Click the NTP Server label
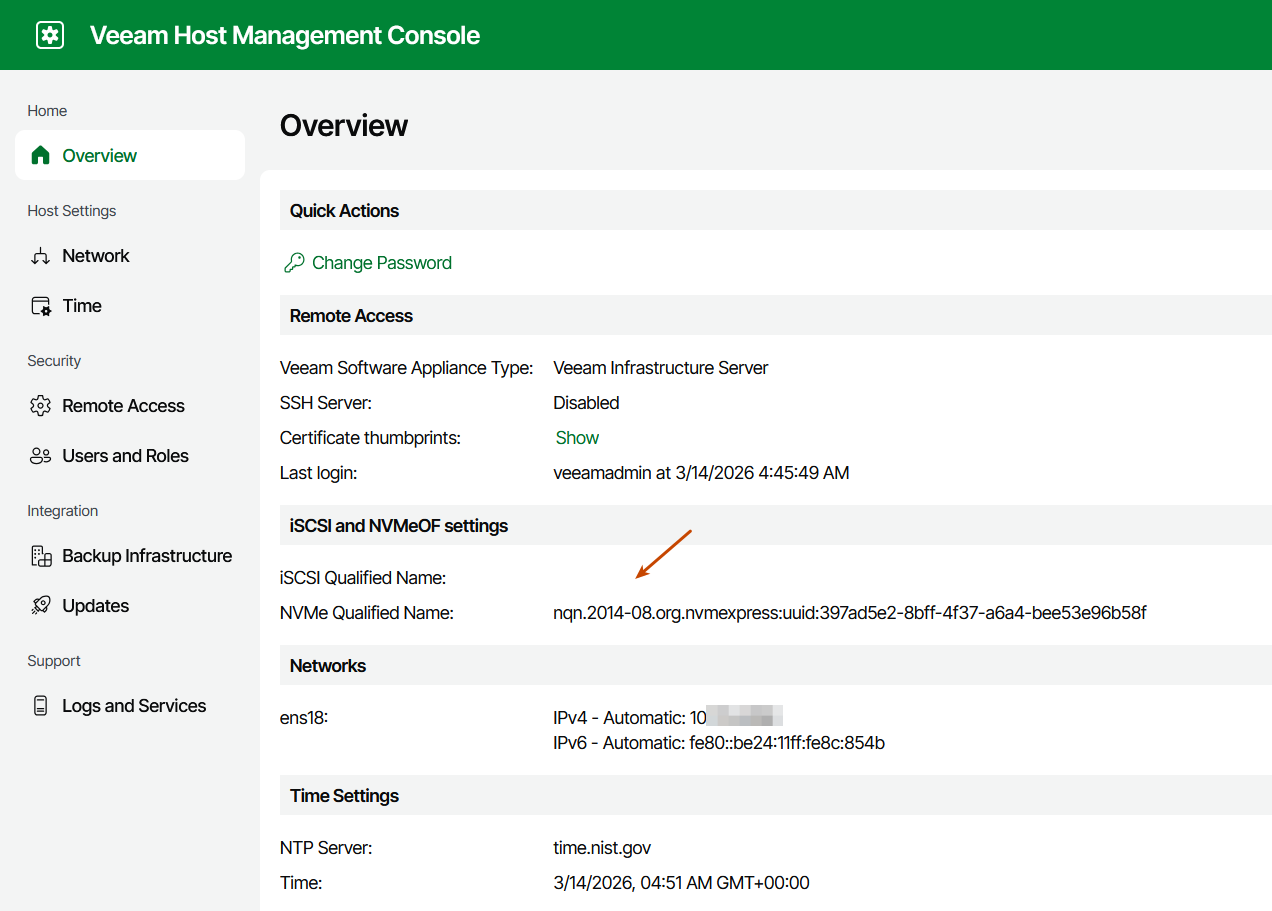The width and height of the screenshot is (1272, 911). pyautogui.click(x=326, y=848)
